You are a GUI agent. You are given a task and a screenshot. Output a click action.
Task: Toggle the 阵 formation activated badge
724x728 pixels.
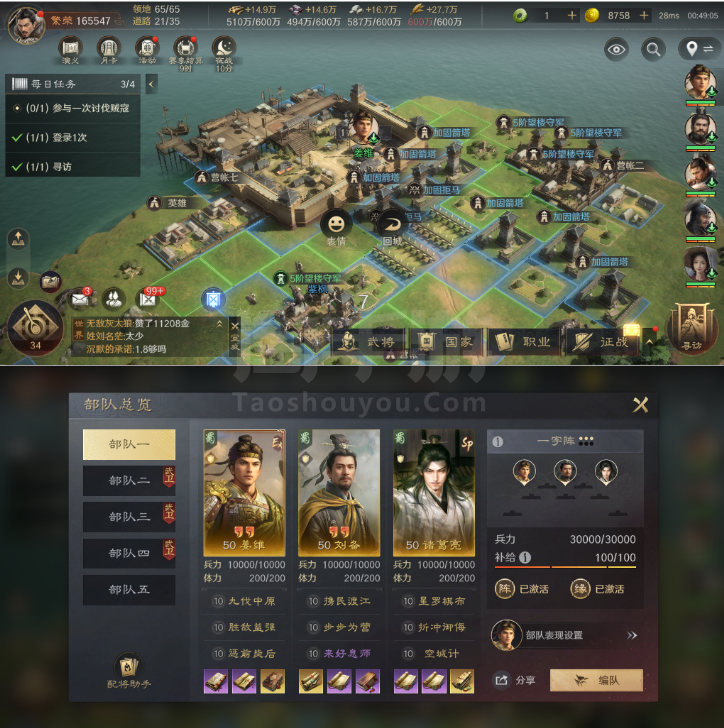tap(522, 589)
